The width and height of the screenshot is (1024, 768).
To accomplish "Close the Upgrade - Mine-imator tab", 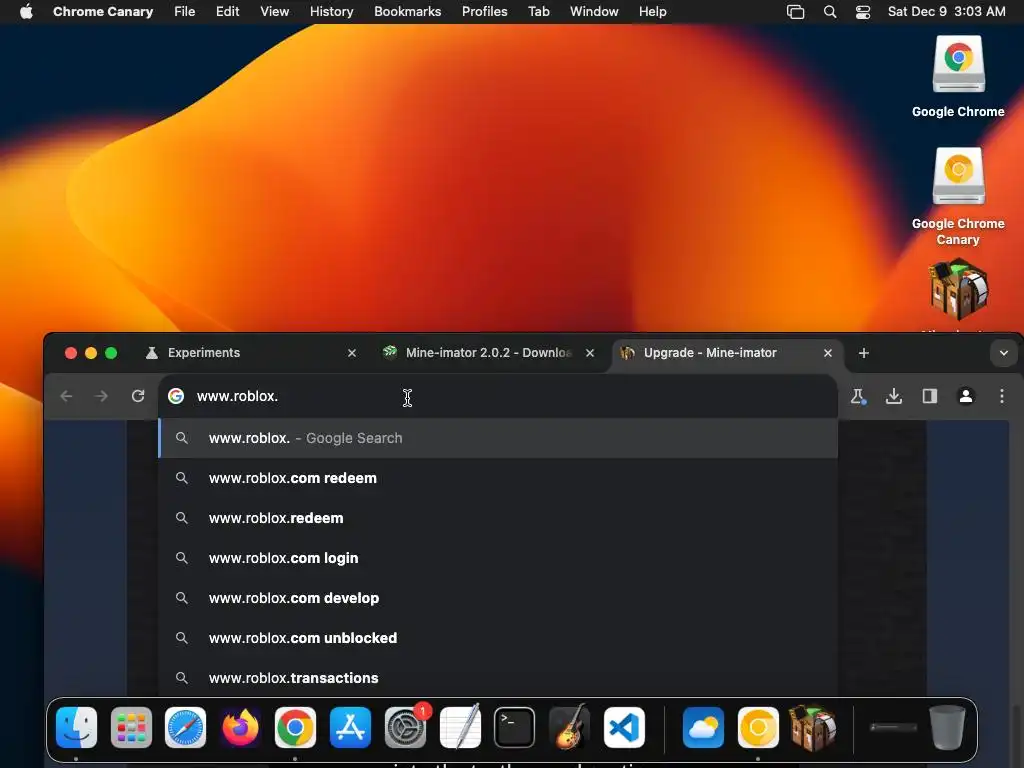I will [827, 353].
